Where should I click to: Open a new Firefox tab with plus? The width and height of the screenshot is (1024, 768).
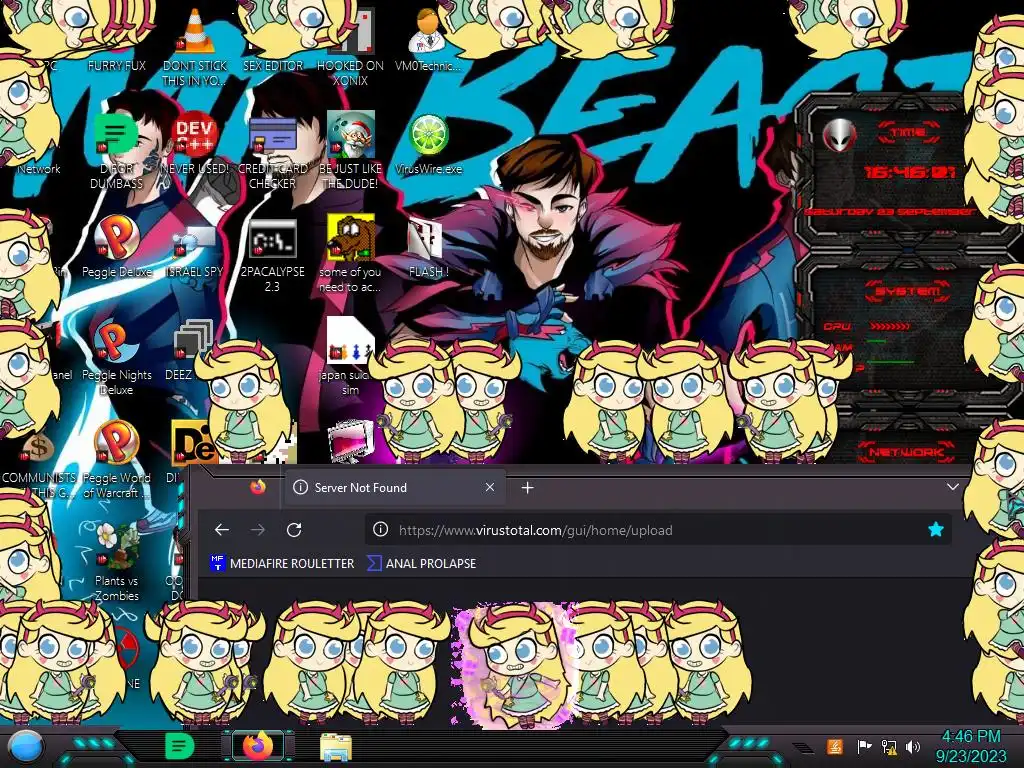(528, 488)
